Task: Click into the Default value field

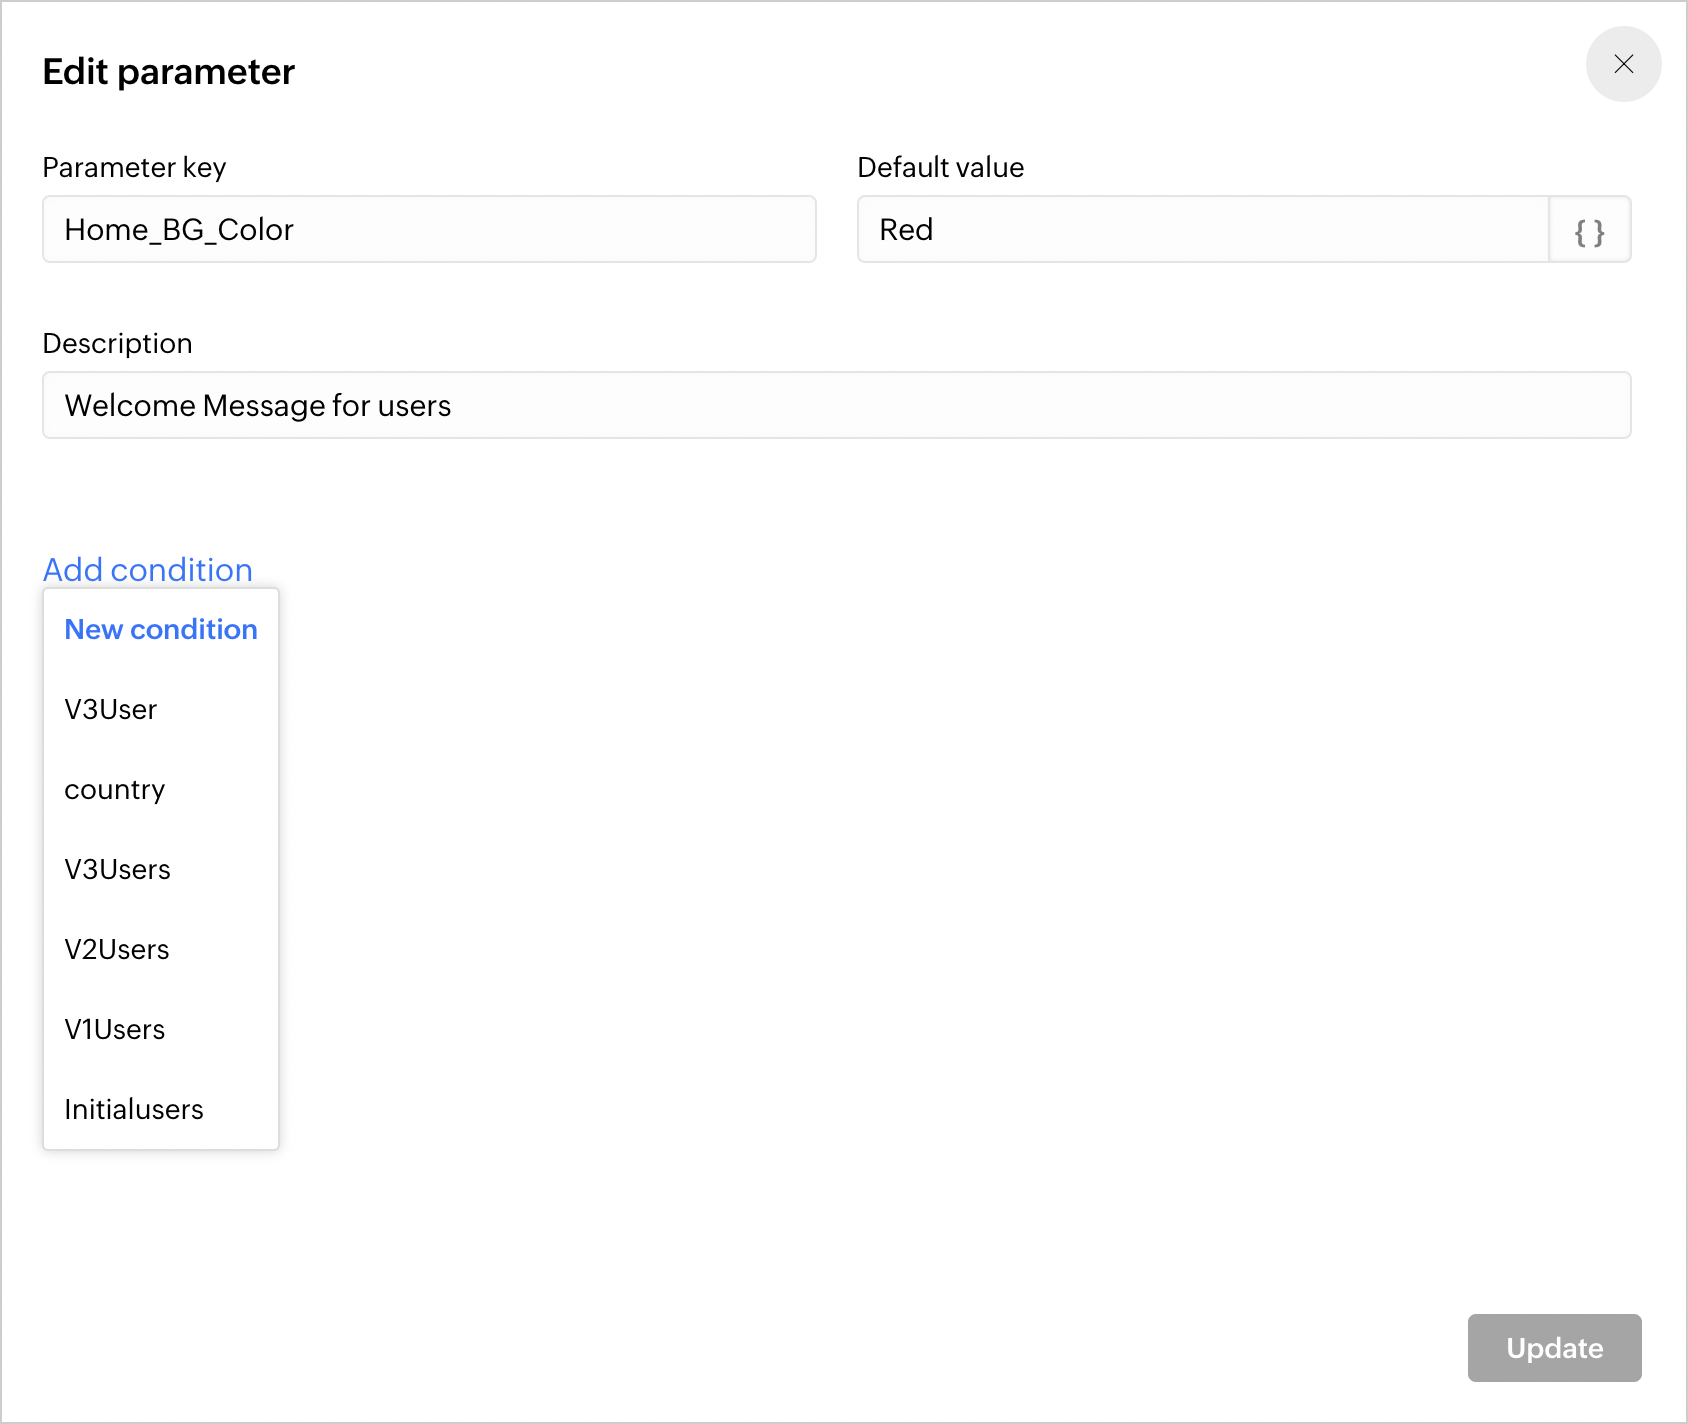Action: pyautogui.click(x=1202, y=230)
